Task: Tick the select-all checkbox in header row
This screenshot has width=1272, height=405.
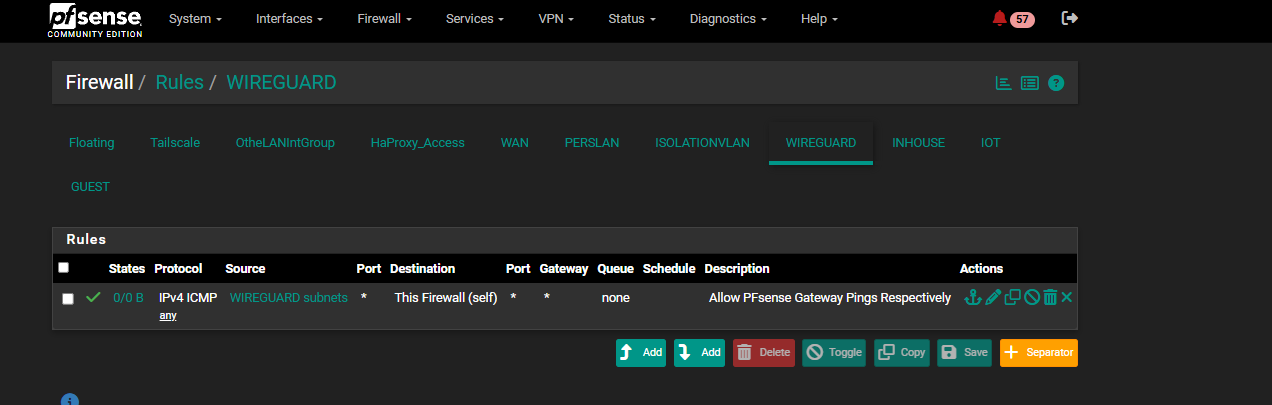Action: (64, 268)
